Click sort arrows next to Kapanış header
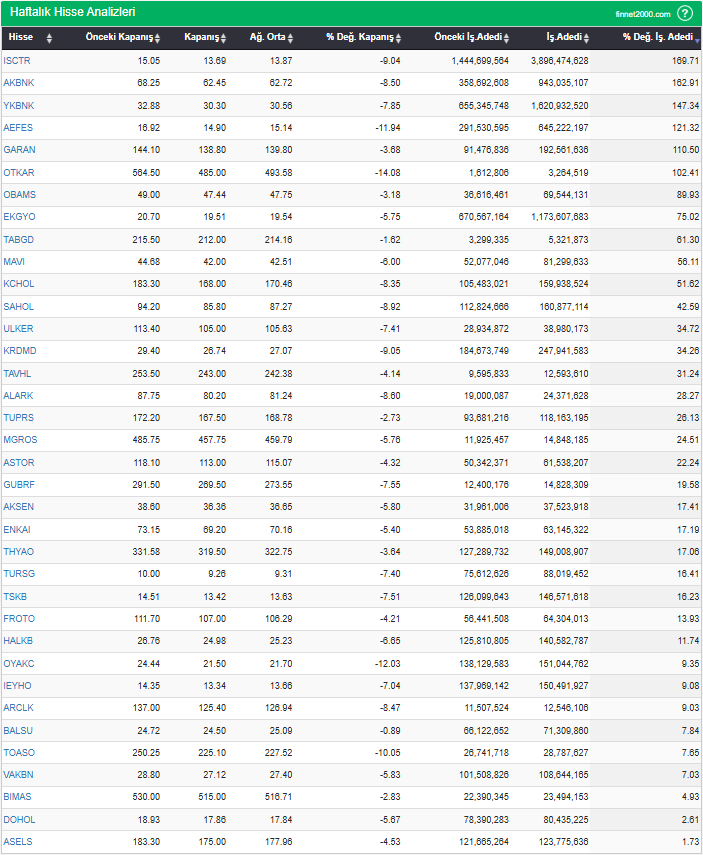Image resolution: width=703 pixels, height=855 pixels. 225,38
